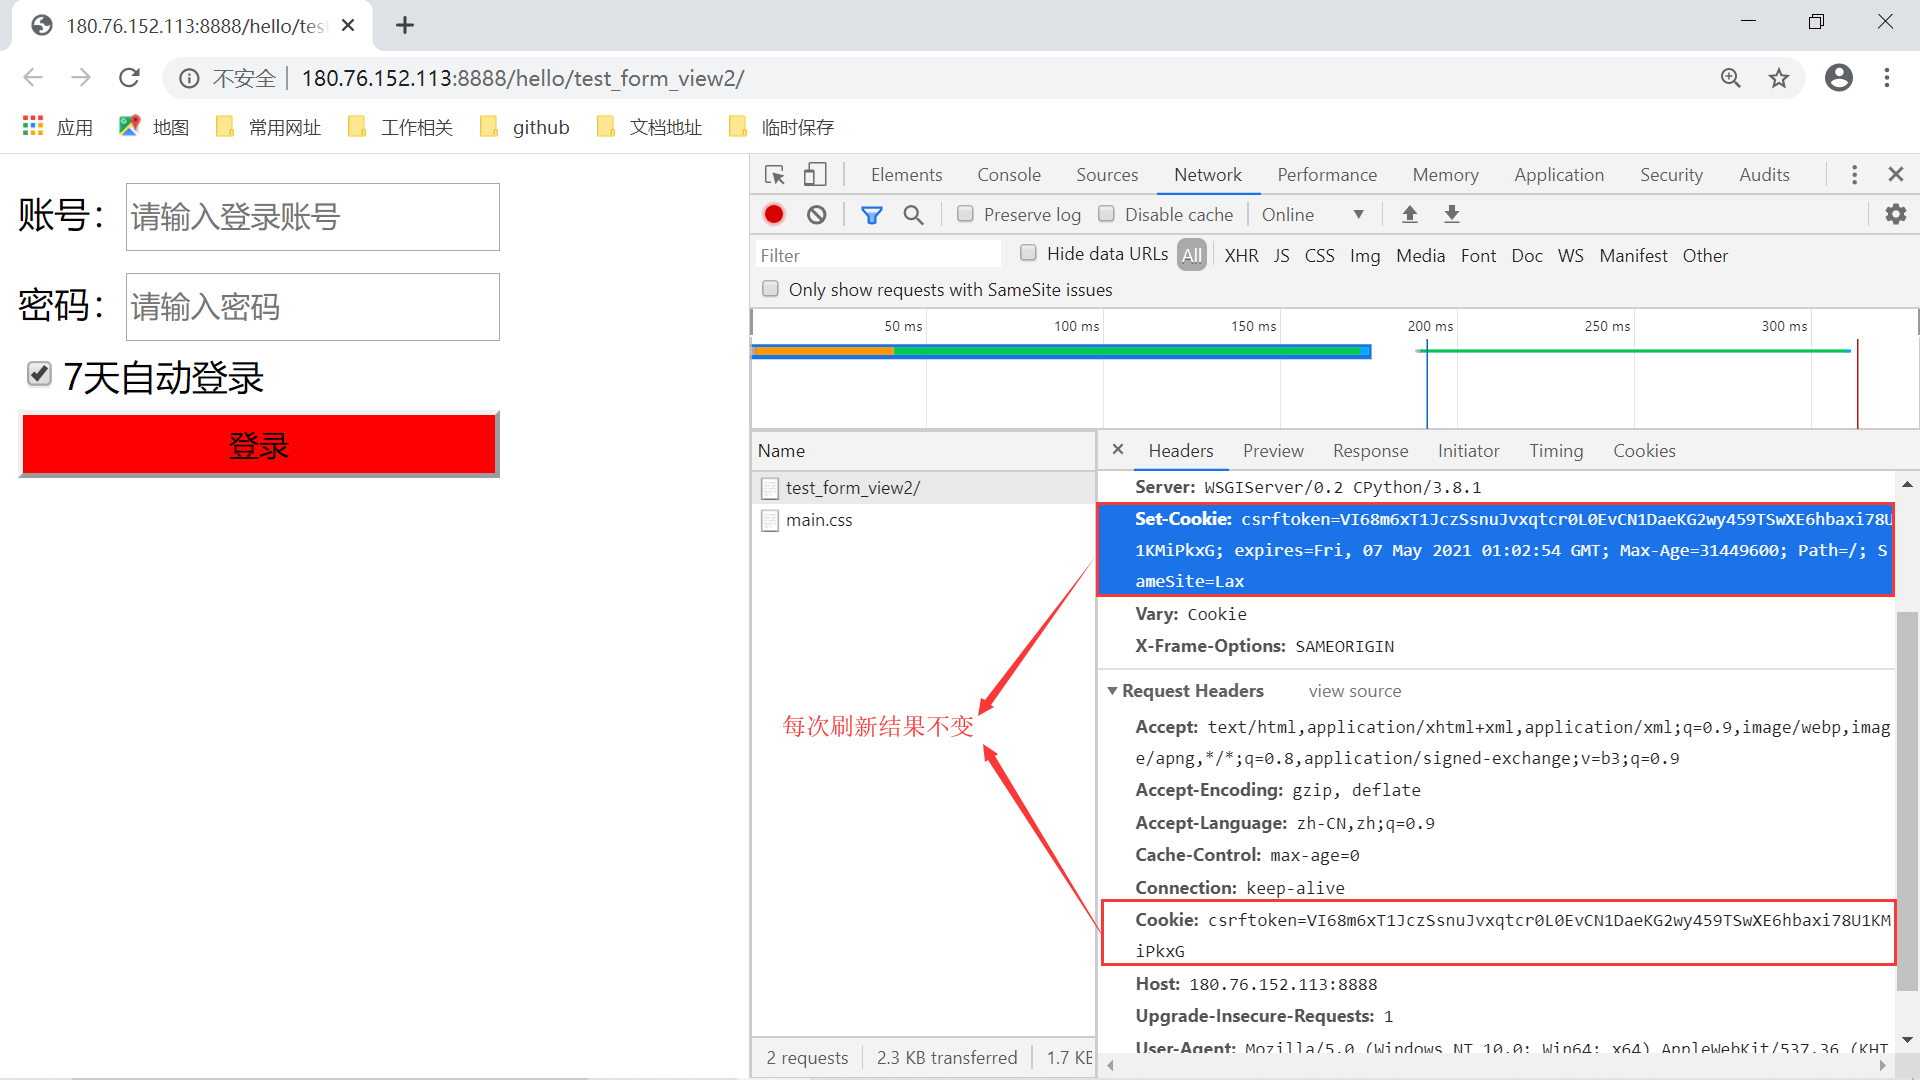Toggle the network filter funnel icon
The height and width of the screenshot is (1080, 1920).
click(872, 215)
